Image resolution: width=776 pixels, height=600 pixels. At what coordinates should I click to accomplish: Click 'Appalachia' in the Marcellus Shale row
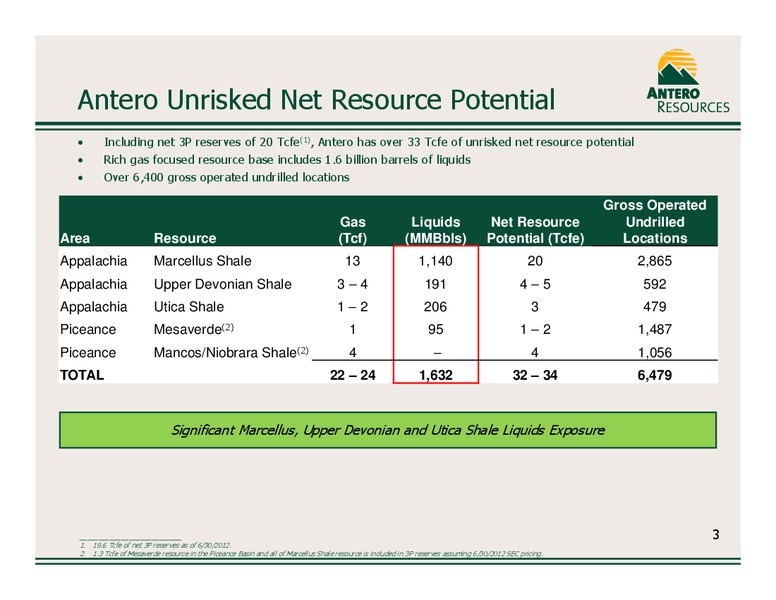coord(94,261)
